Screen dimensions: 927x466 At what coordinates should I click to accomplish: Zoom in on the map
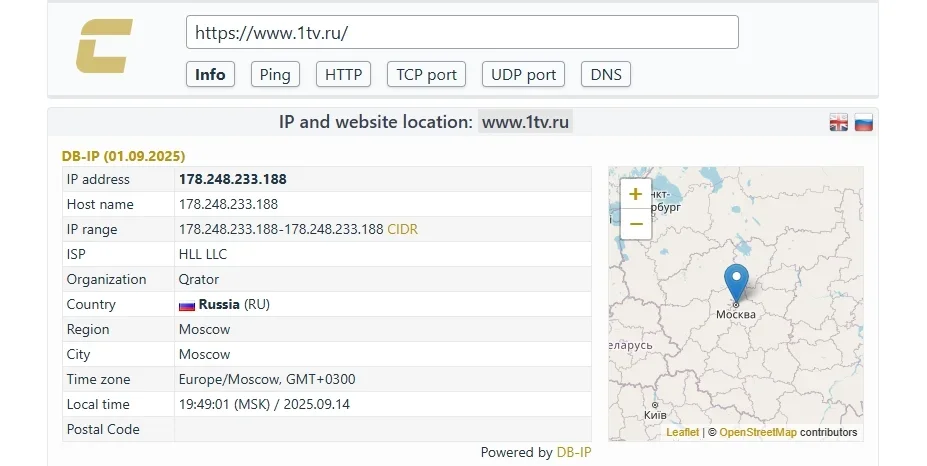point(636,194)
